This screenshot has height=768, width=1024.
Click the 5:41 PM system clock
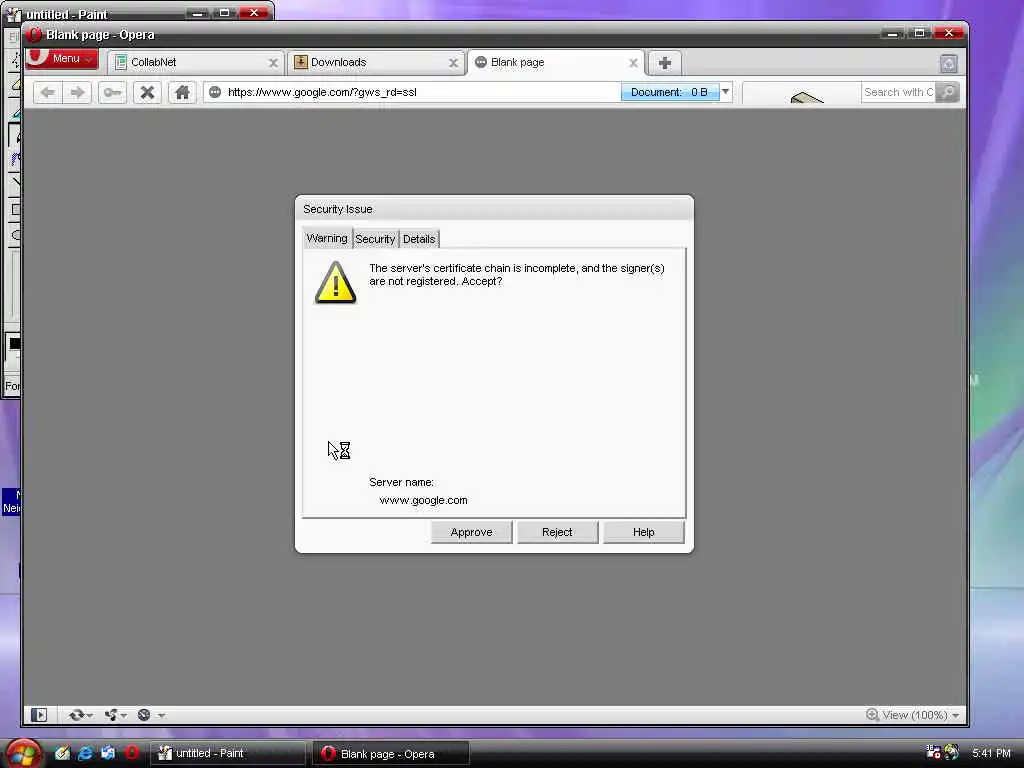tap(991, 754)
